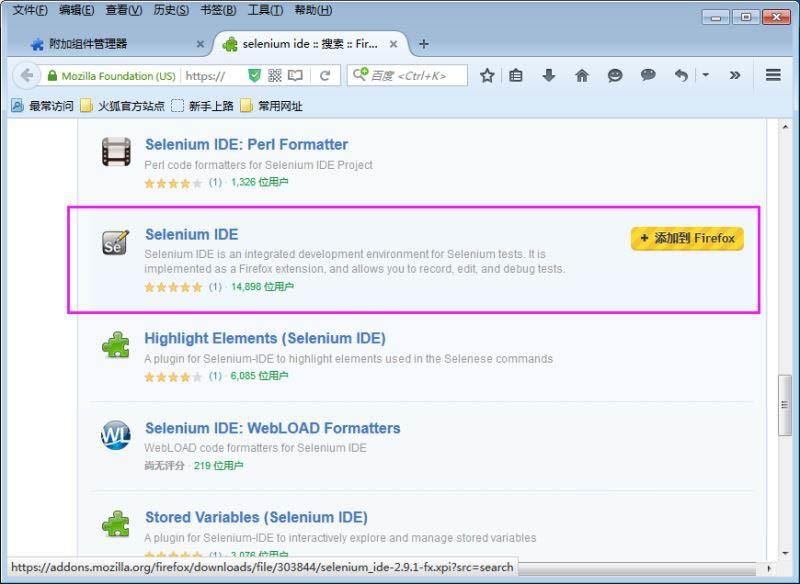
Task: Open the 百度 search engine dropdown
Action: click(360, 74)
